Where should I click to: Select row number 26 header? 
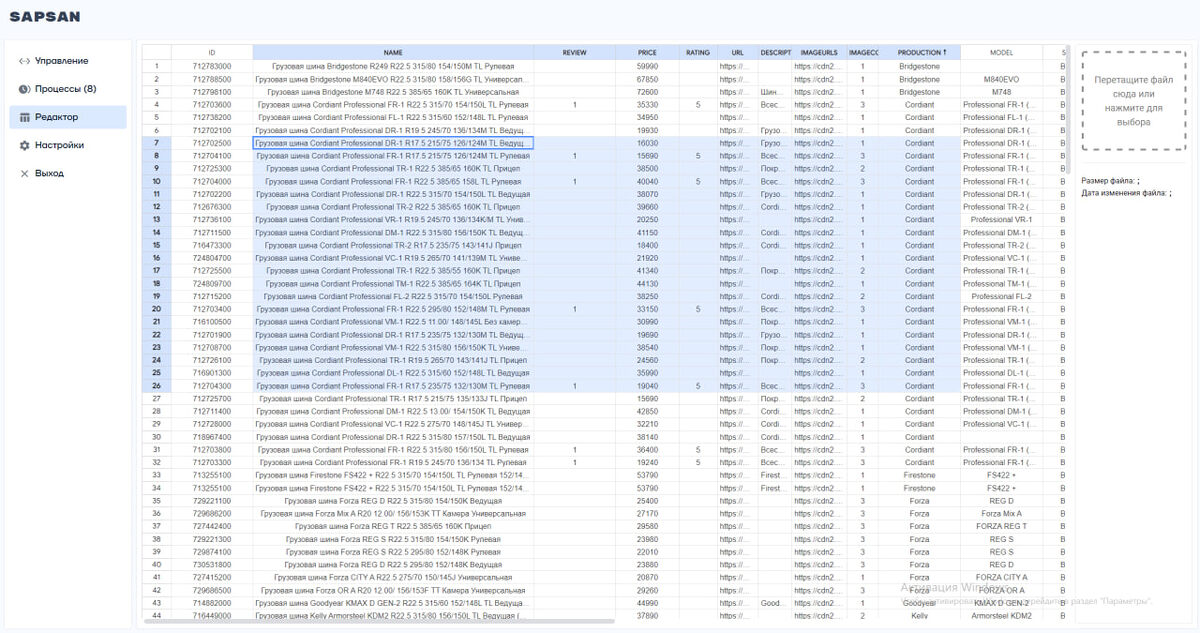(x=156, y=386)
